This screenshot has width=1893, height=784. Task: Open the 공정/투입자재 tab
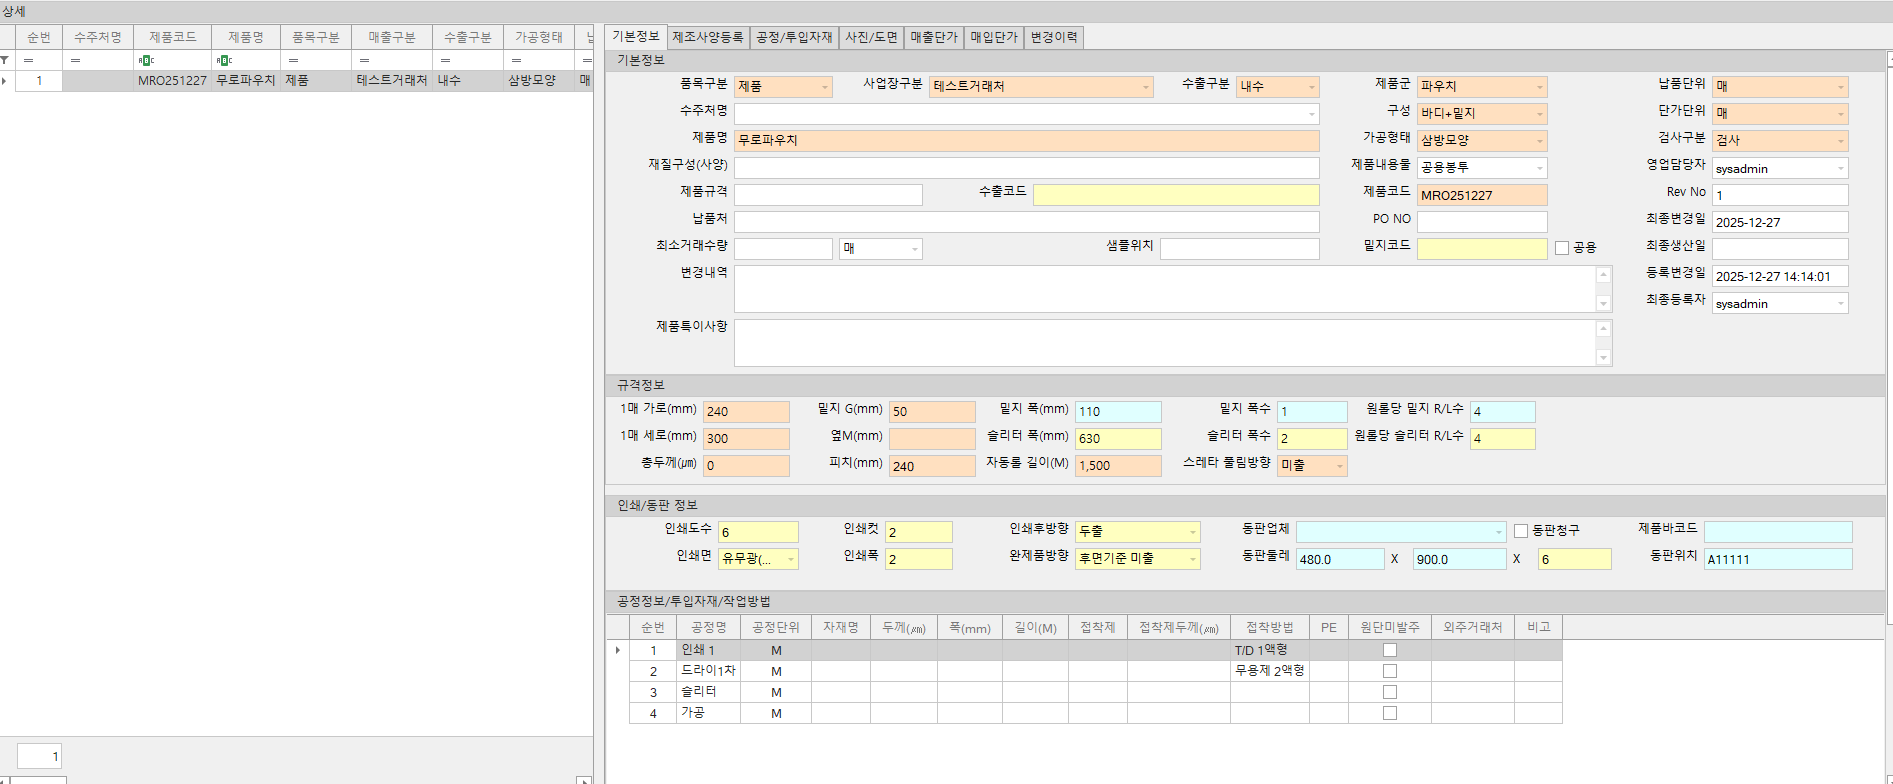click(x=794, y=37)
